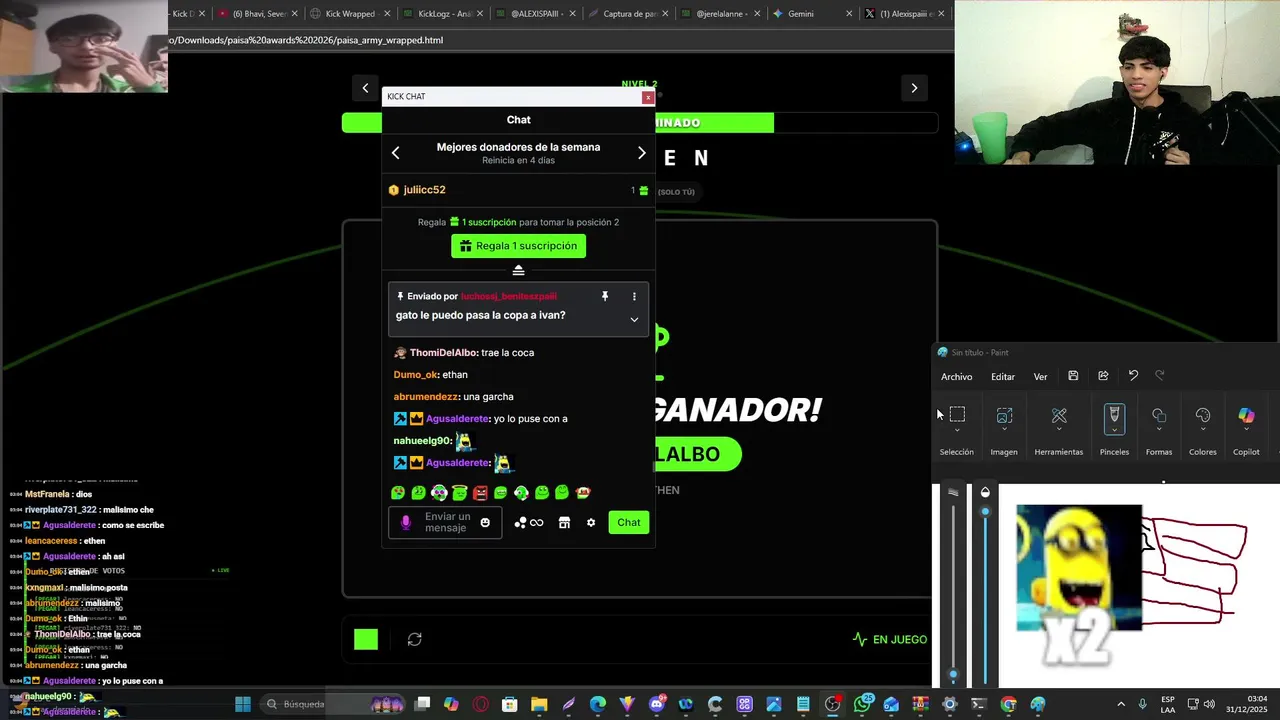Screen dimensions: 1280x720
Task: Expand the Formas dropdown arrow in Paint
Action: [1159, 430]
